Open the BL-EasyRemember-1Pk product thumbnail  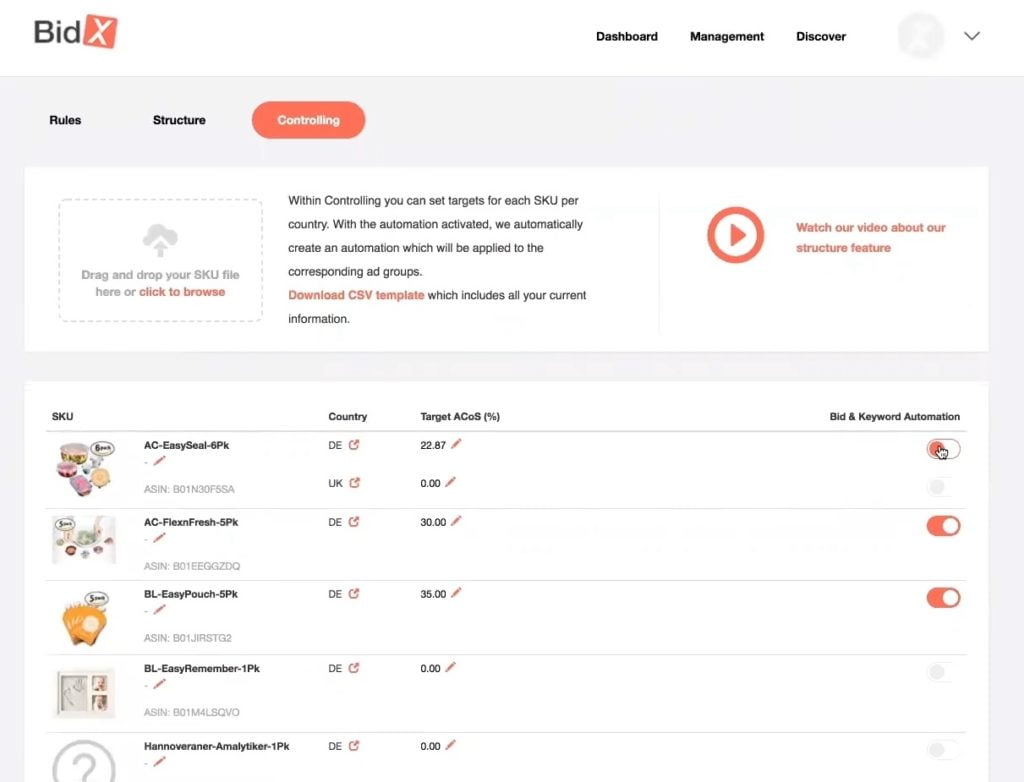84,692
